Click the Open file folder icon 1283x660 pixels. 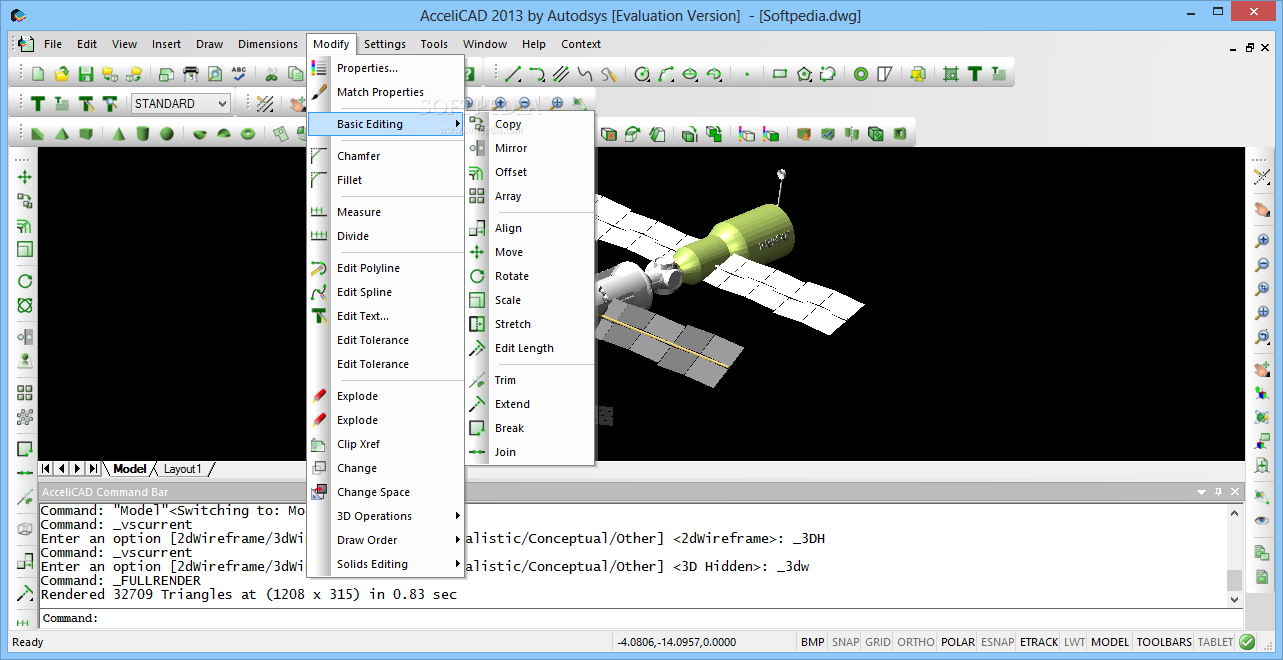point(62,74)
